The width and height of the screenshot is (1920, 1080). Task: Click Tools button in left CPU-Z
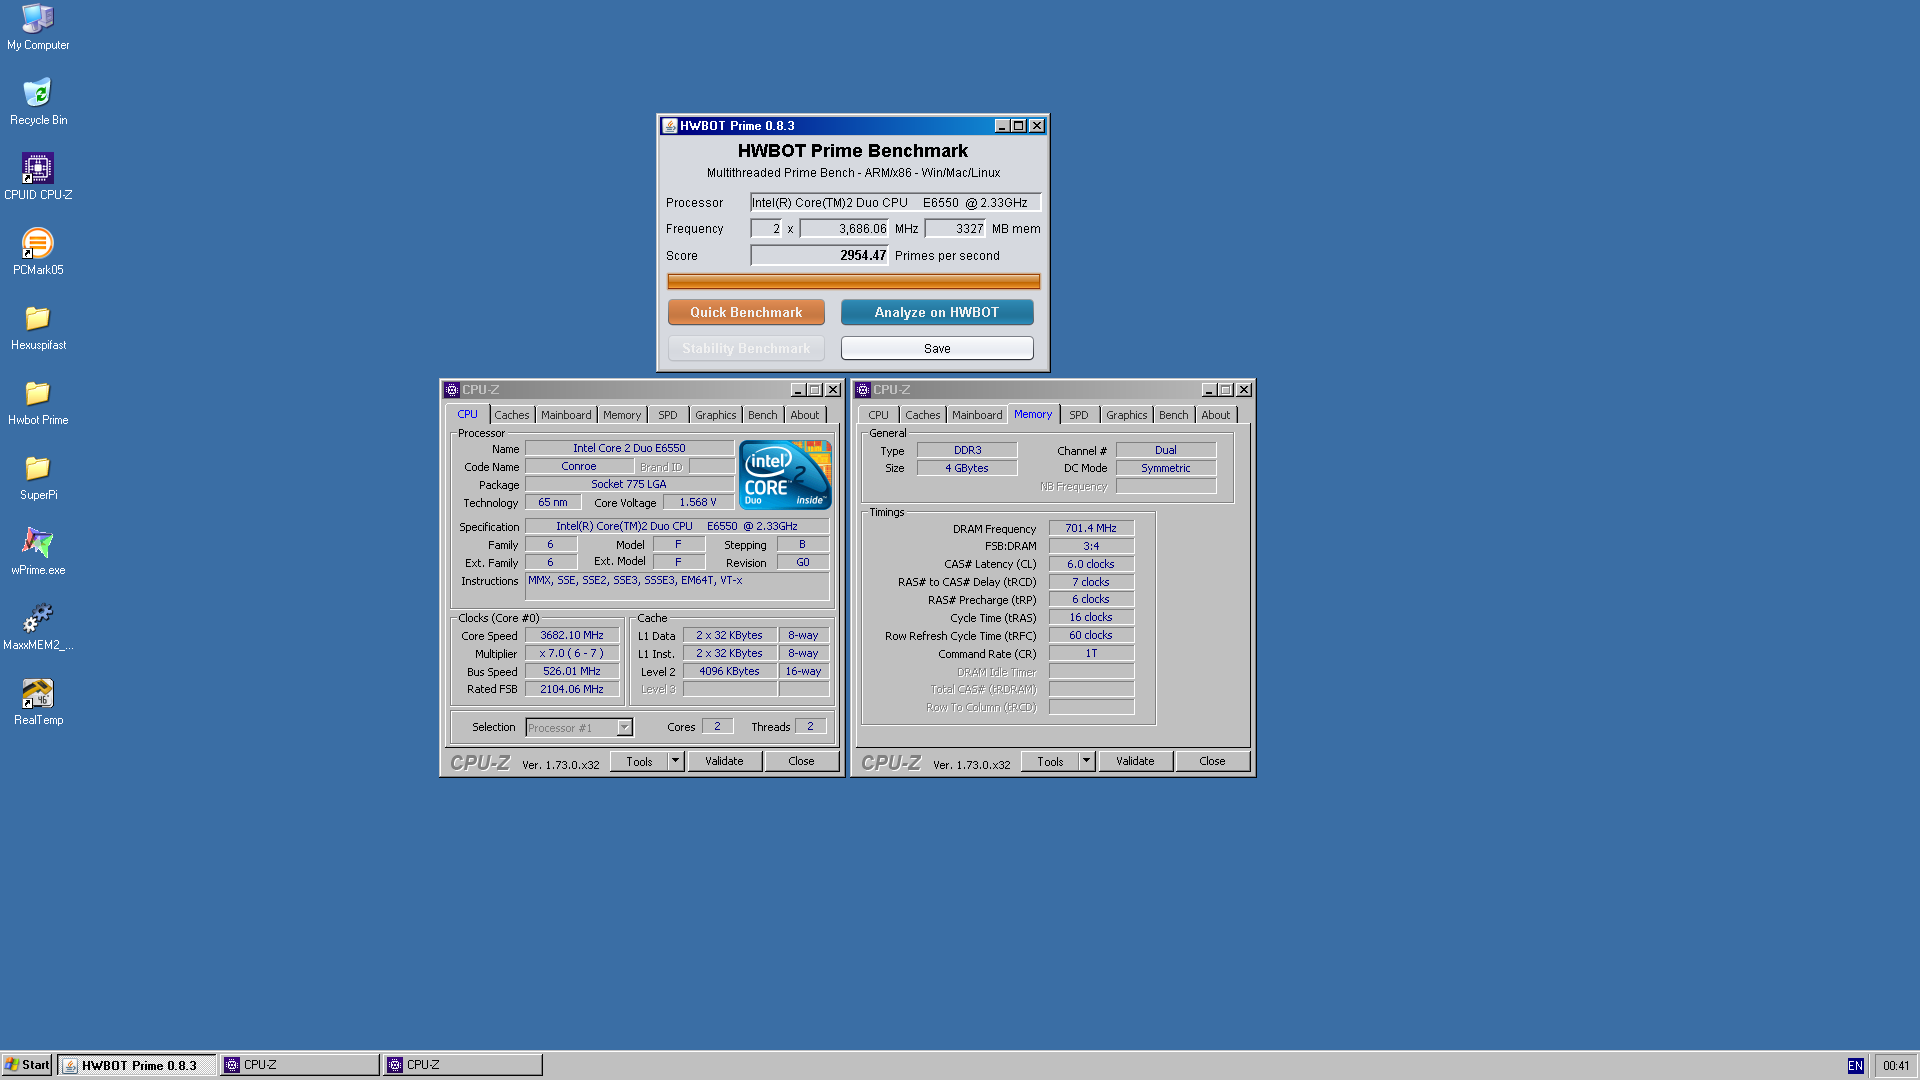point(639,761)
